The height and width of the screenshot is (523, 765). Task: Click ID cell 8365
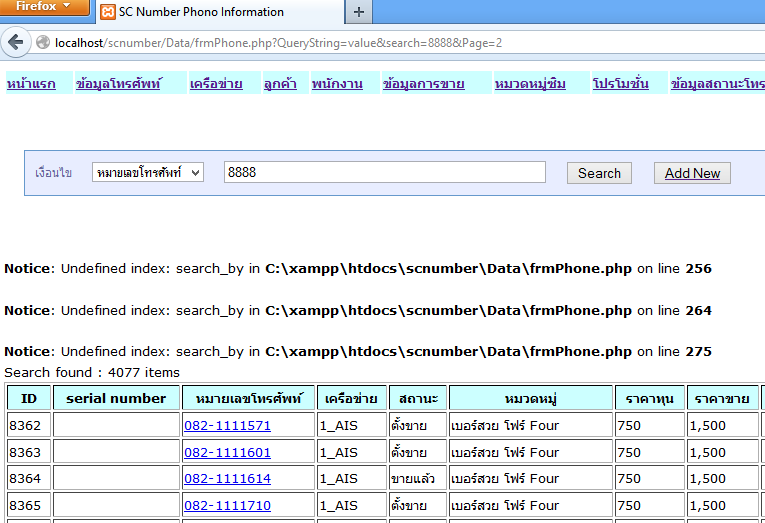point(29,505)
